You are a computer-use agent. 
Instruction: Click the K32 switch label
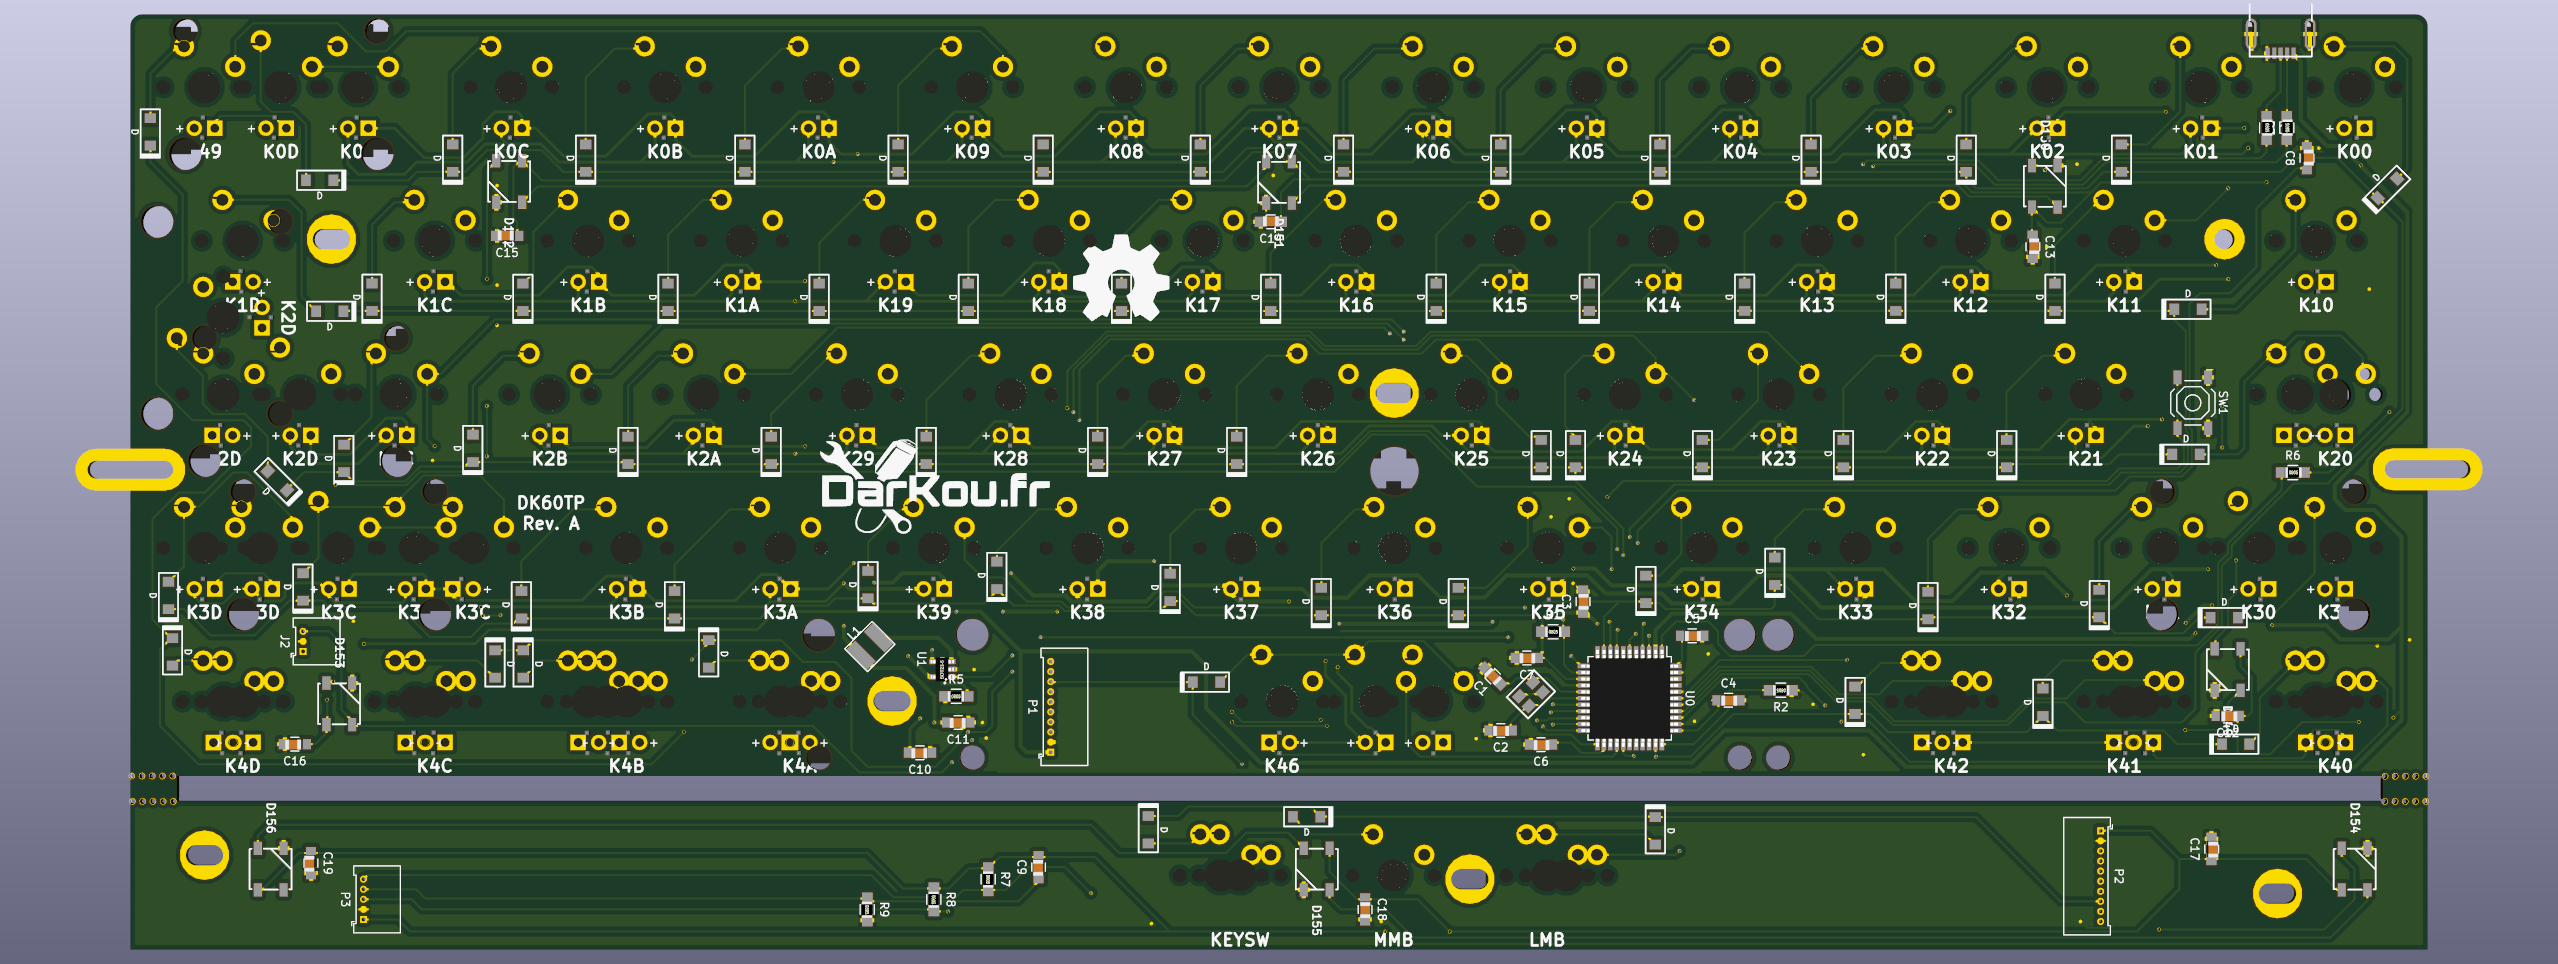tap(2009, 612)
